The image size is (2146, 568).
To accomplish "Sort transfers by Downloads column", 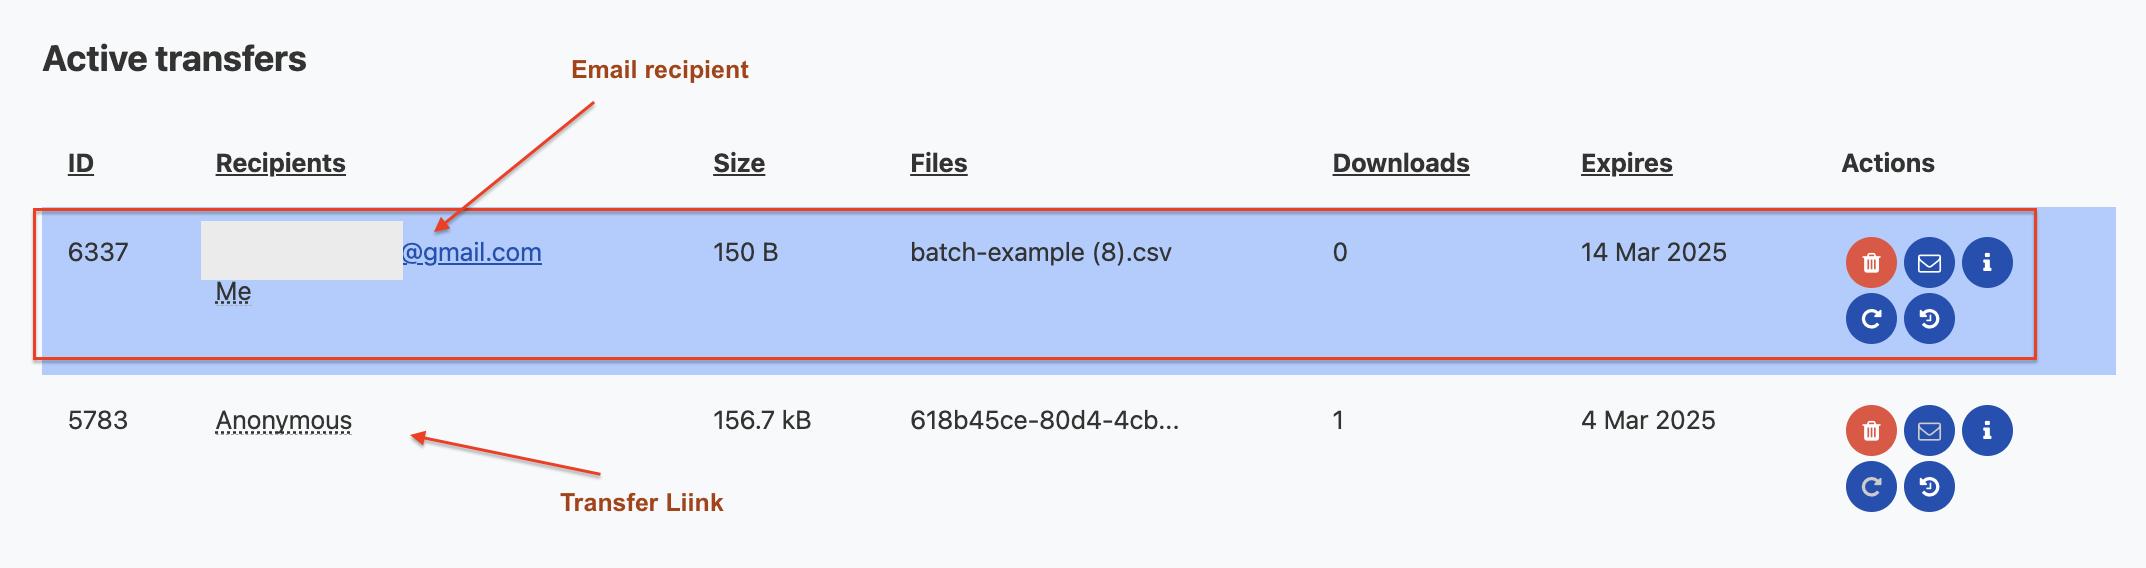I will 1400,163.
